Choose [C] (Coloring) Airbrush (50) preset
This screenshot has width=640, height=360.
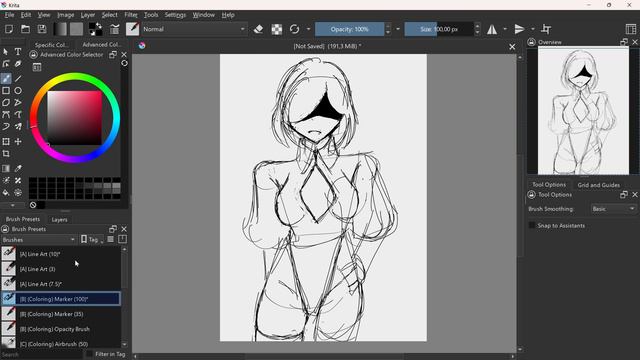(60, 344)
